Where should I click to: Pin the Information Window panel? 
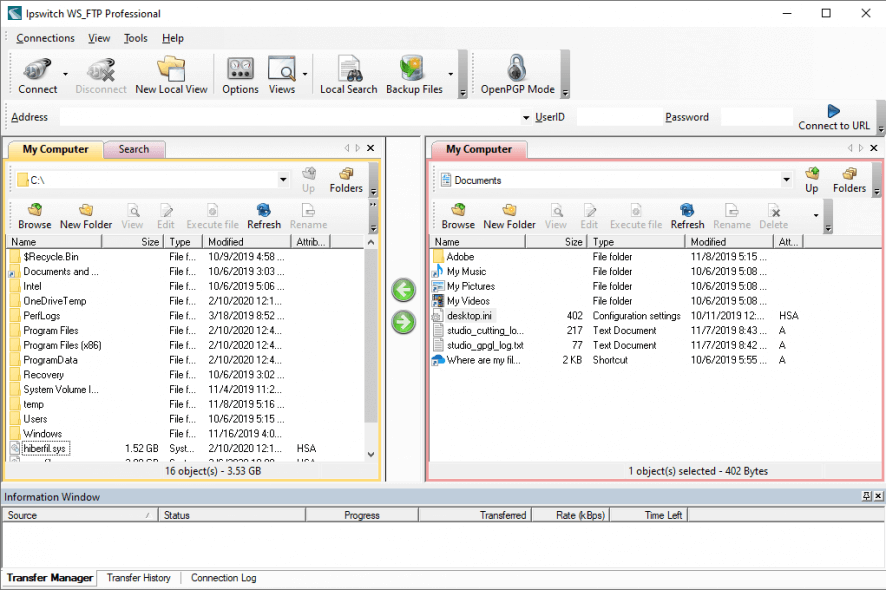click(x=866, y=496)
